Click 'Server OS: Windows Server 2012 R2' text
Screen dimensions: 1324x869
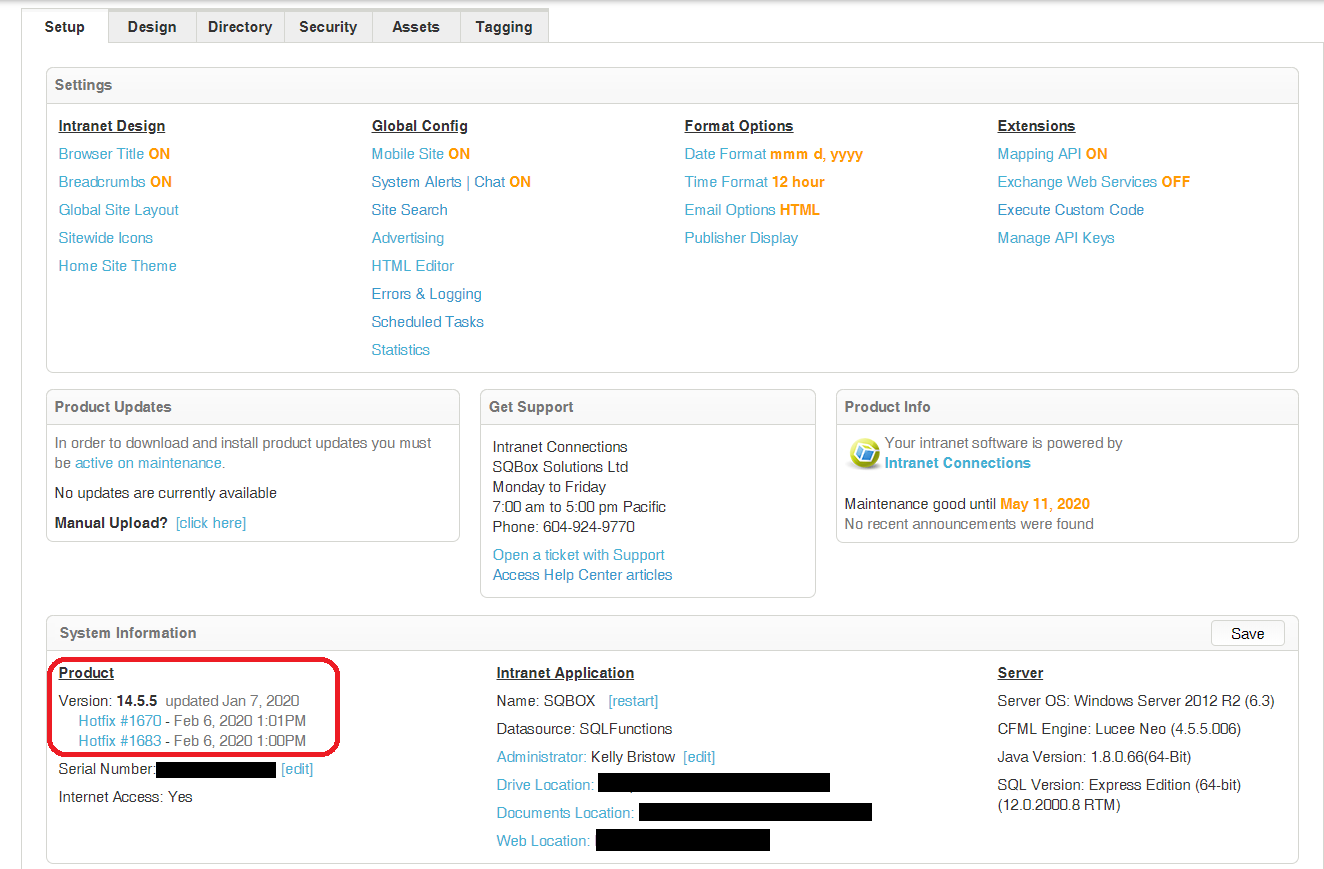tap(1136, 701)
